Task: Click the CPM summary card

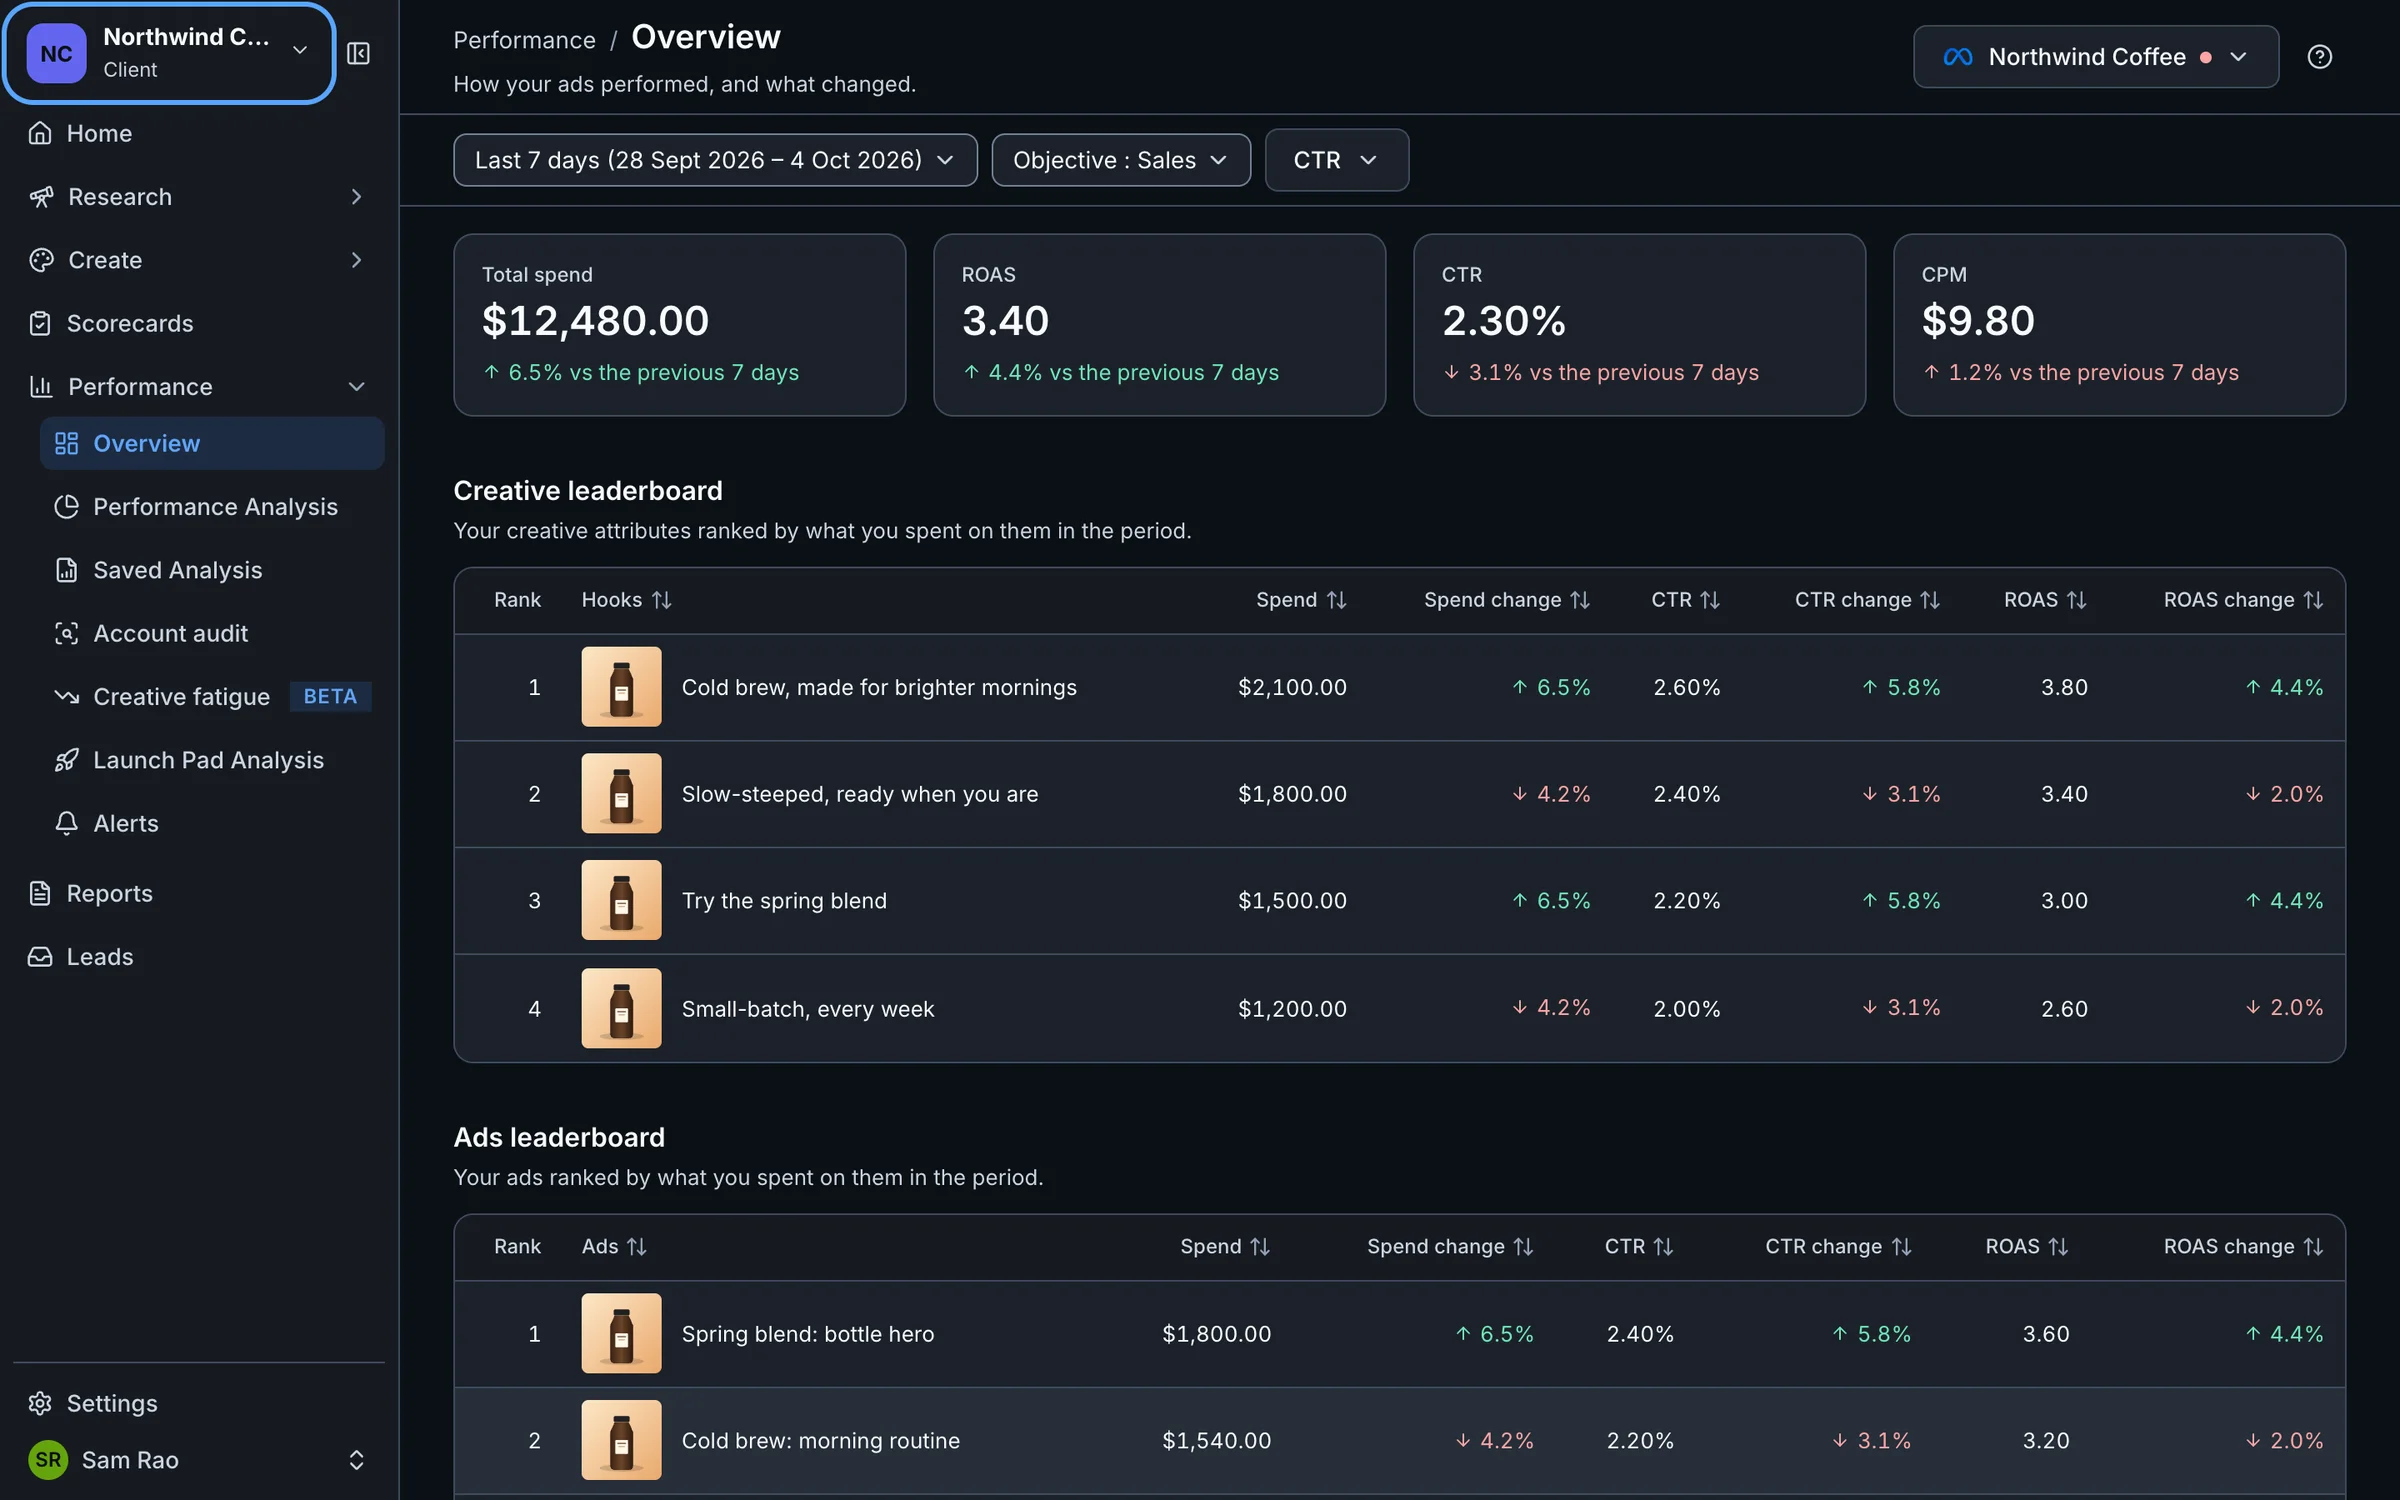Action: (x=2119, y=325)
